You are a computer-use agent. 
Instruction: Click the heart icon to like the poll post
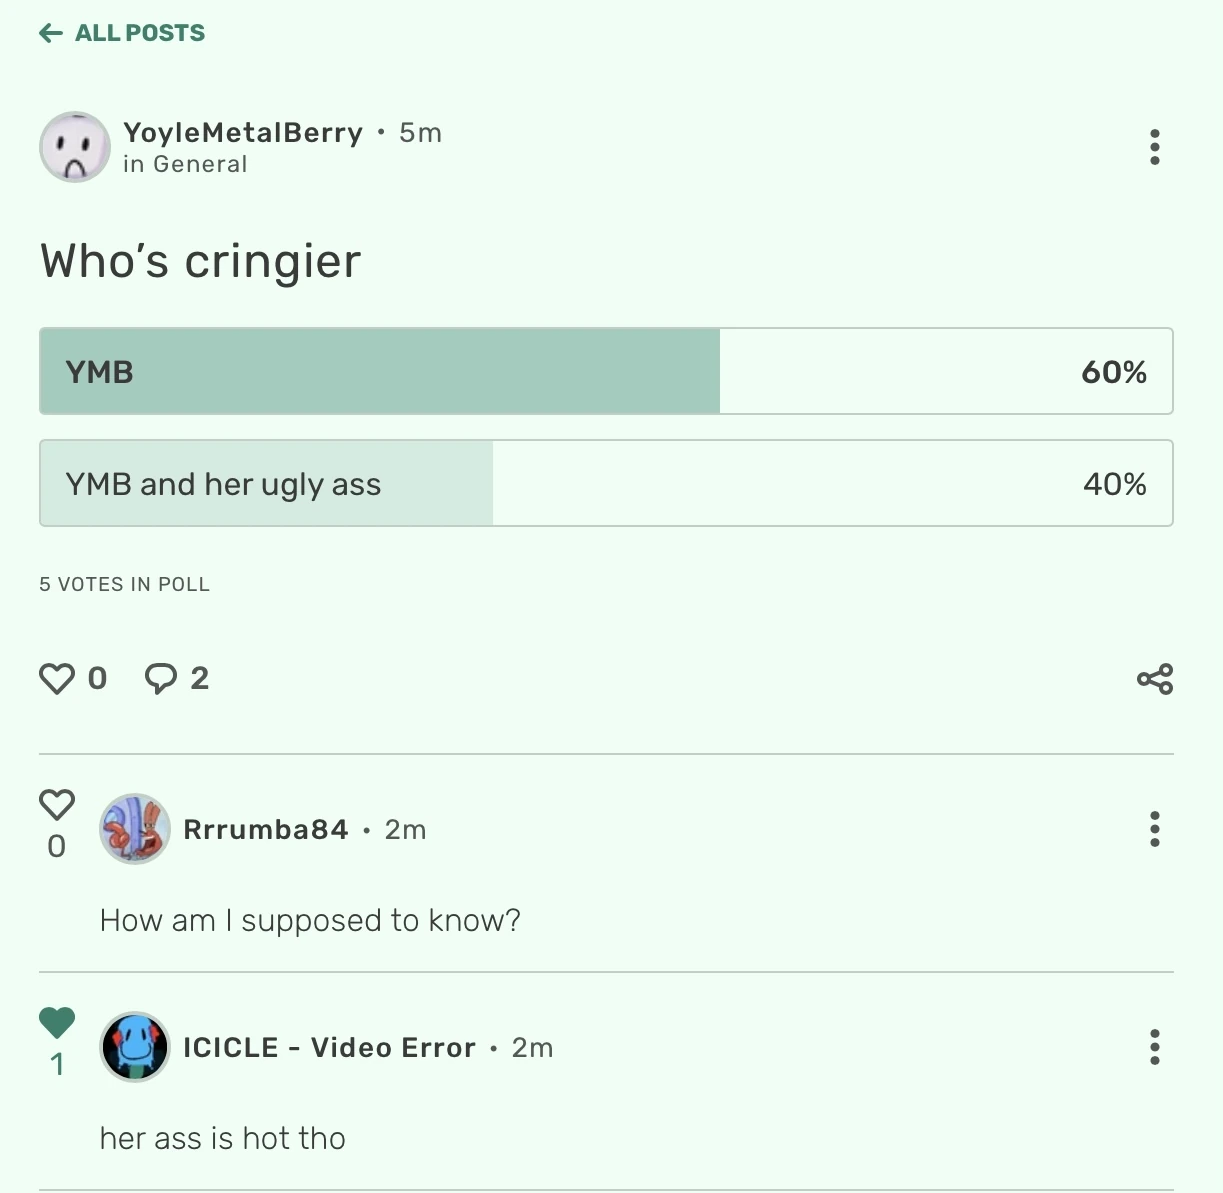tap(58, 677)
